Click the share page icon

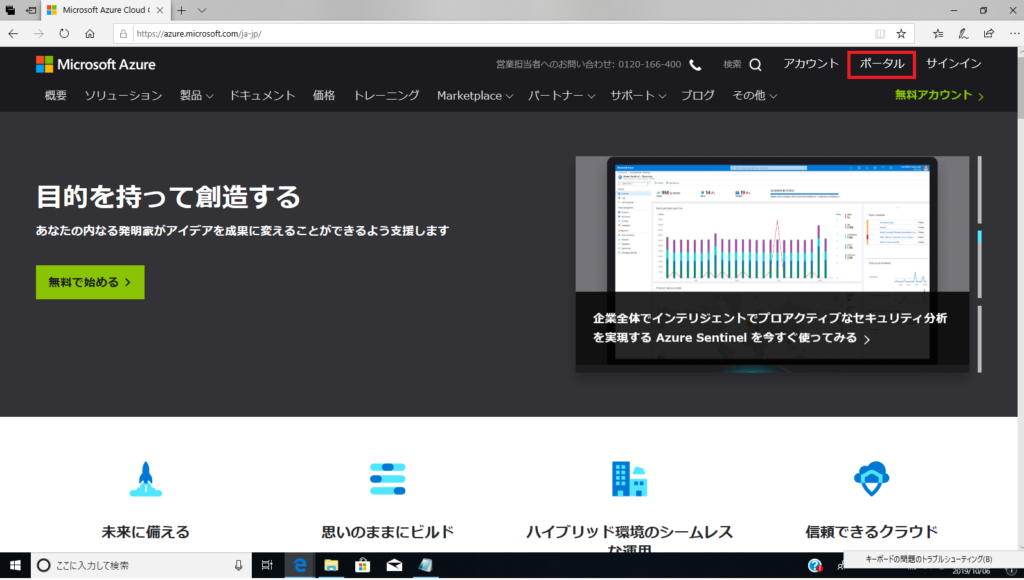point(989,33)
